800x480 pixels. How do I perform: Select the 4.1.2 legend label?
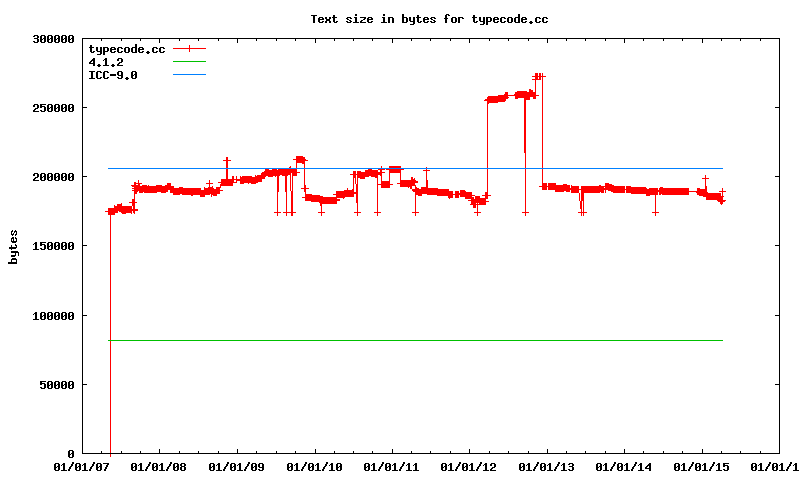click(x=106, y=61)
